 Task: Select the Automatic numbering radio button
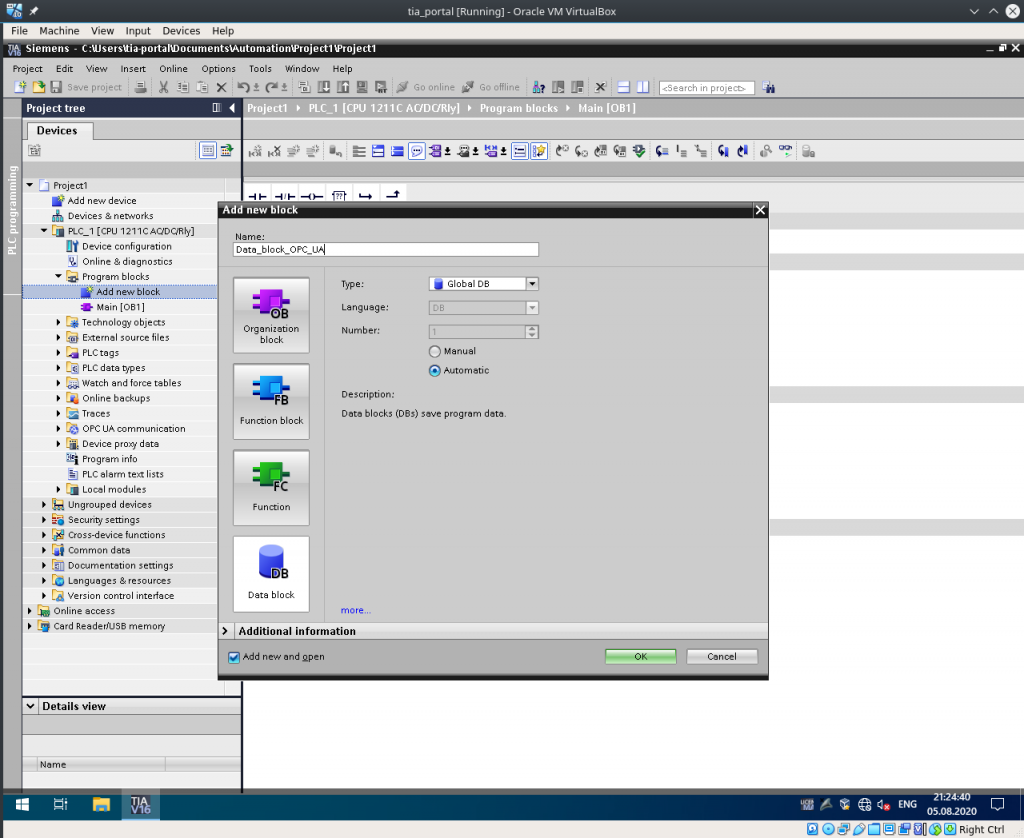pos(434,370)
